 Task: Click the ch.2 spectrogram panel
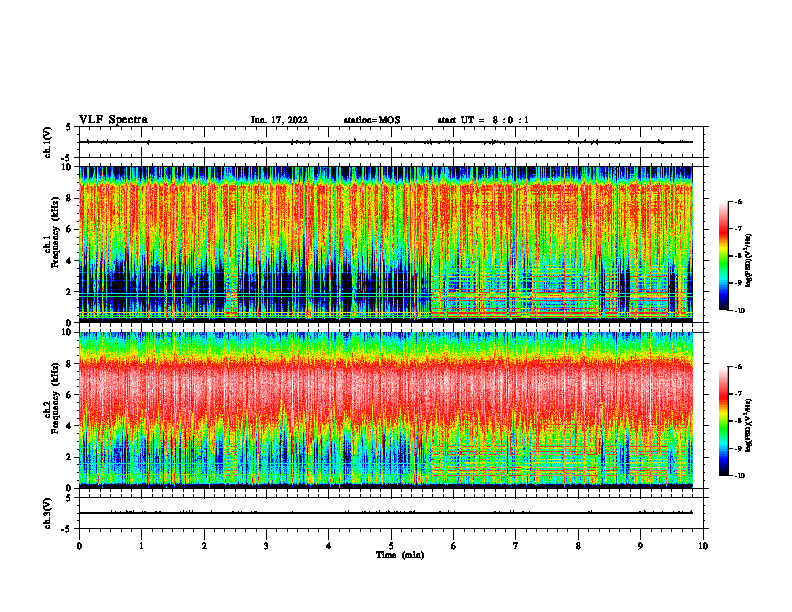[386, 409]
